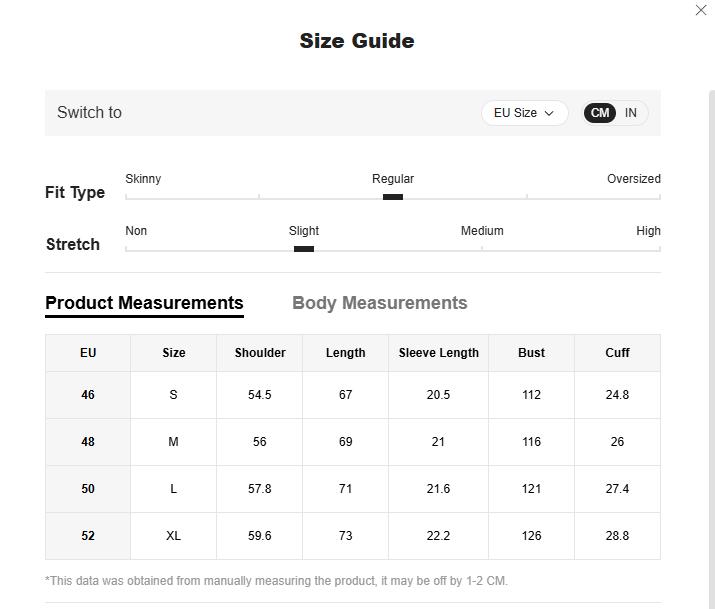The height and width of the screenshot is (609, 715).
Task: Select the EU 52 row label
Action: point(88,536)
